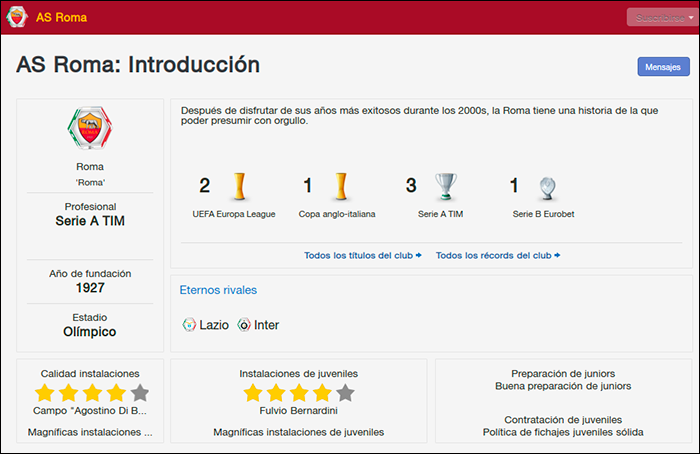Click the 'Roma' nickname text
Image resolution: width=700 pixels, height=454 pixels.
[90, 182]
